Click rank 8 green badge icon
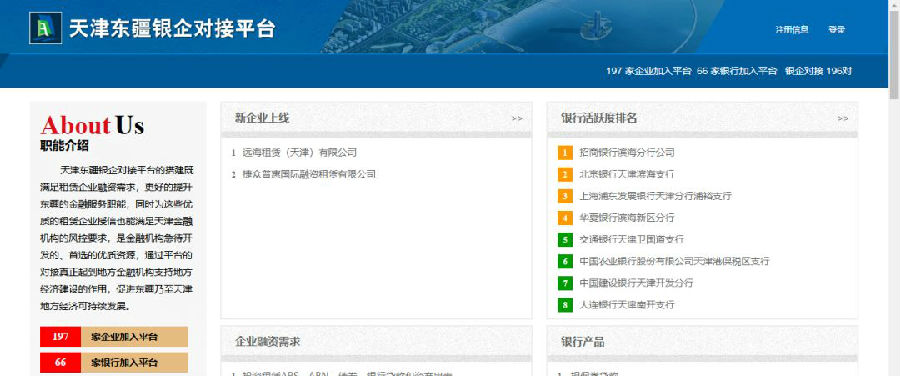The image size is (900, 376). click(565, 305)
